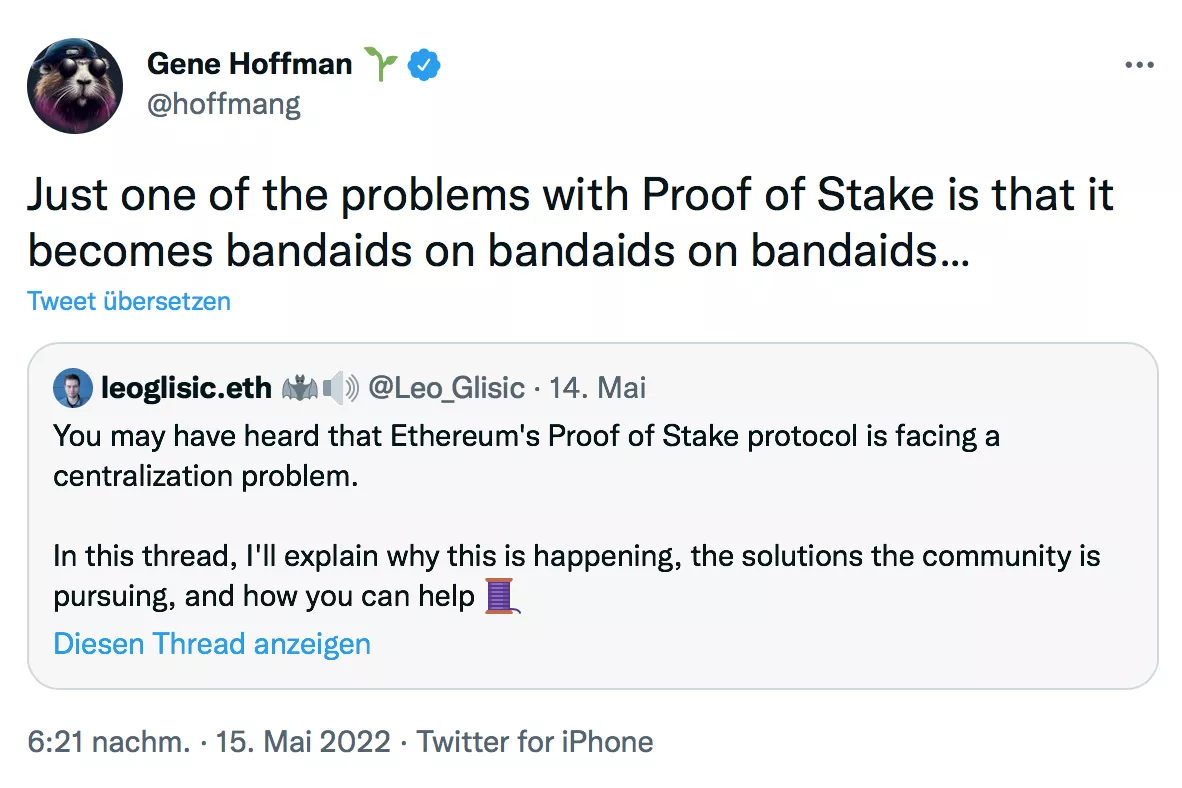Translate the tweet via Tweet übersetzen
Image resolution: width=1182 pixels, height=788 pixels.
point(128,301)
